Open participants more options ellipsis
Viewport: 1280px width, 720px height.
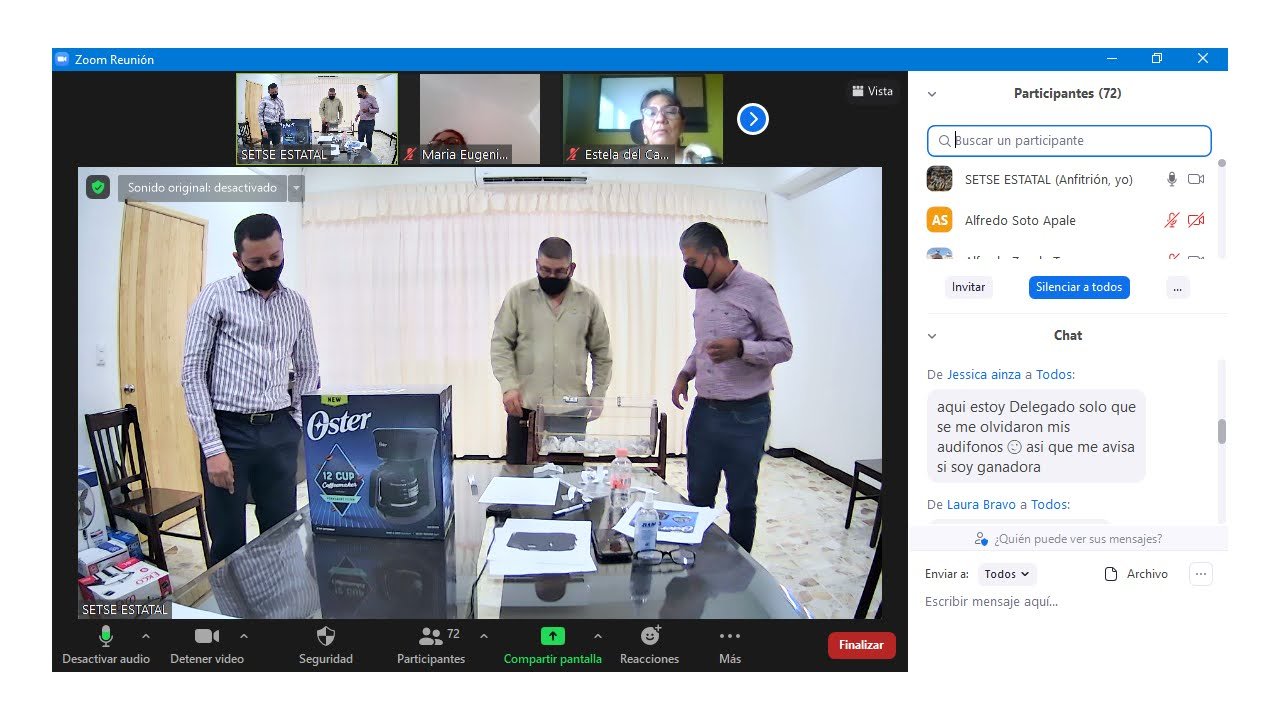[x=1177, y=287]
